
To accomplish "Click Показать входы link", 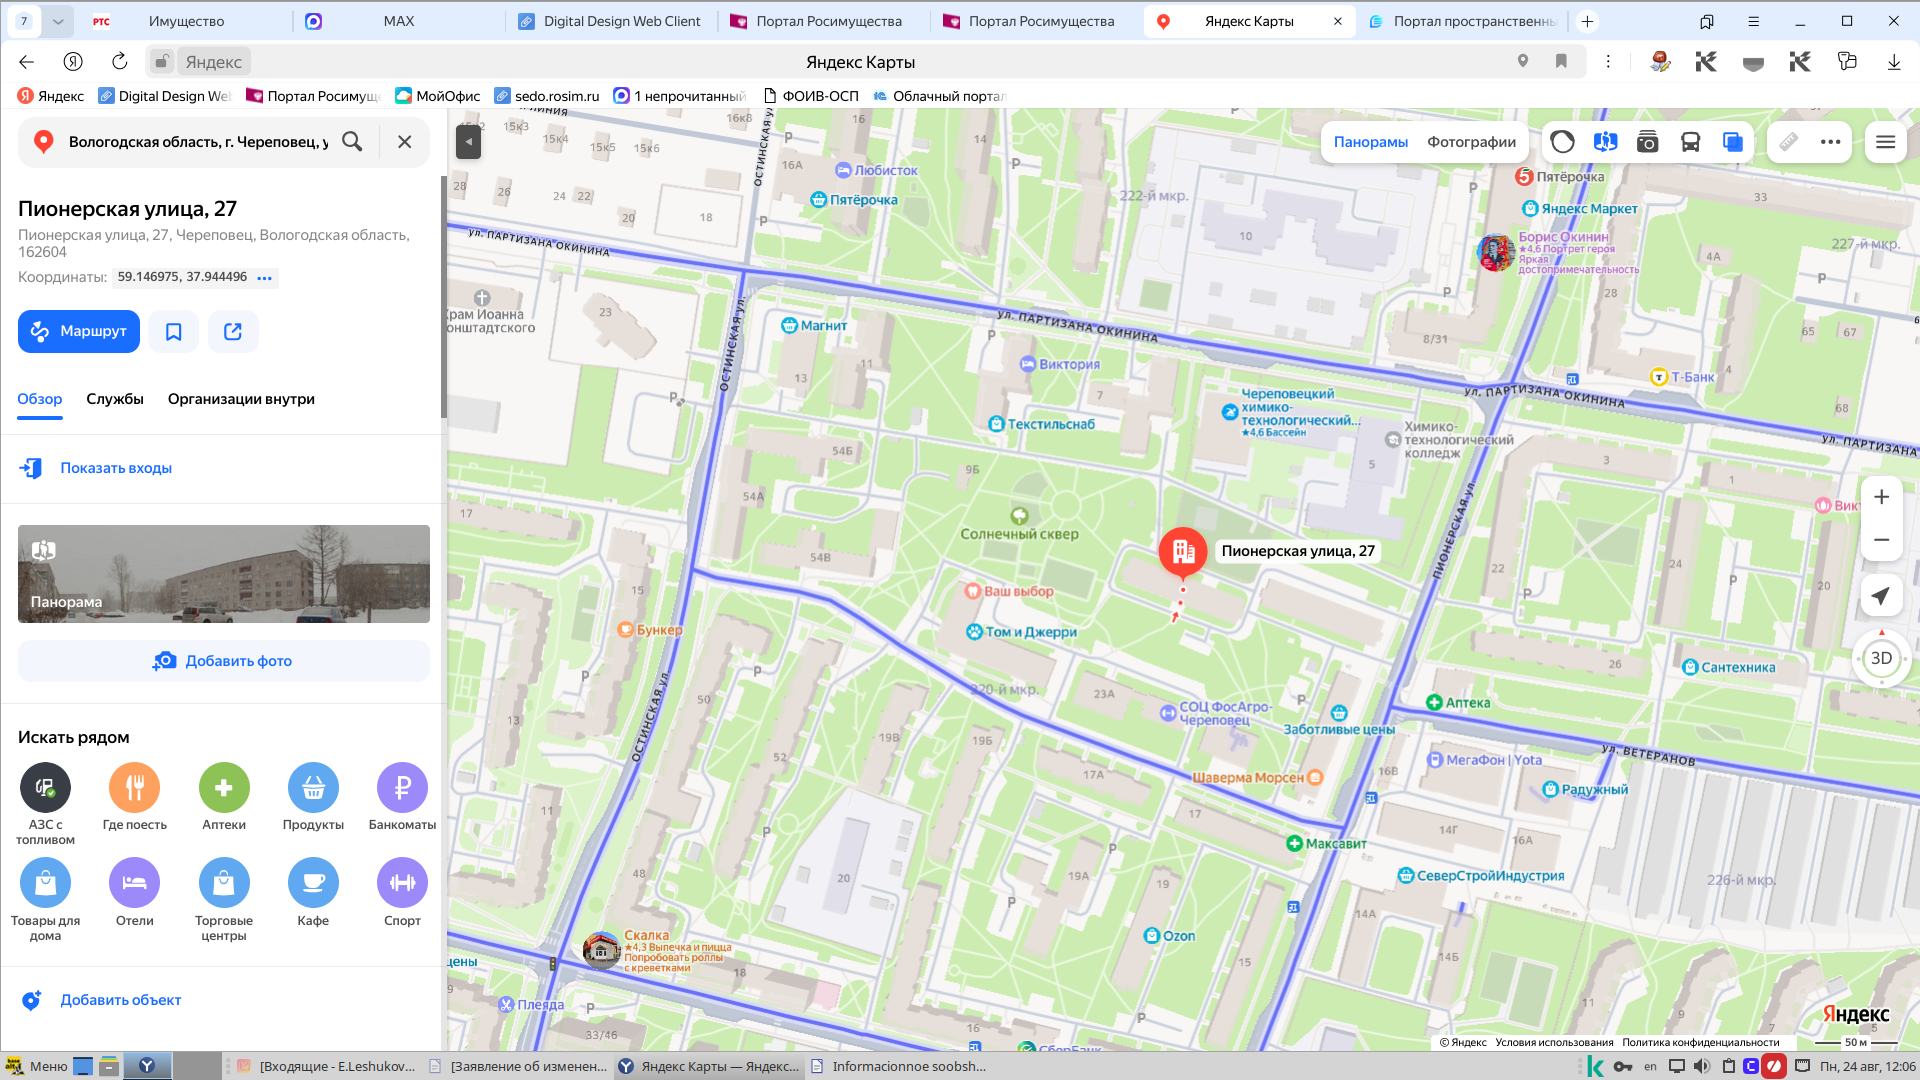I will [116, 468].
